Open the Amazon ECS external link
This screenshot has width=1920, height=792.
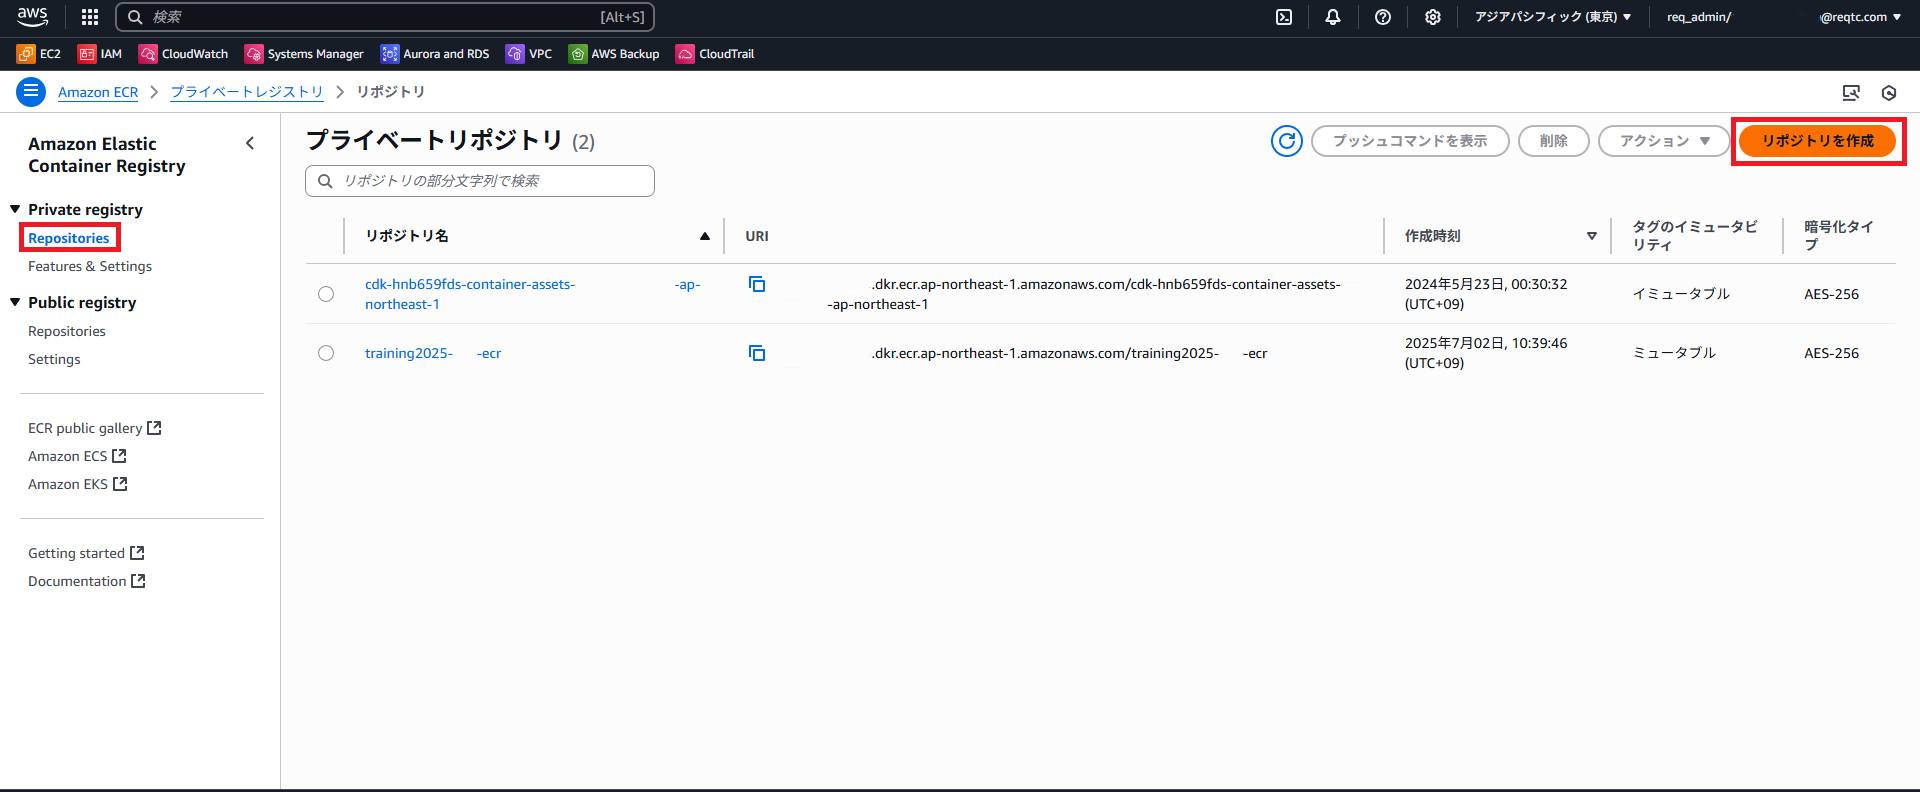pyautogui.click(x=77, y=456)
